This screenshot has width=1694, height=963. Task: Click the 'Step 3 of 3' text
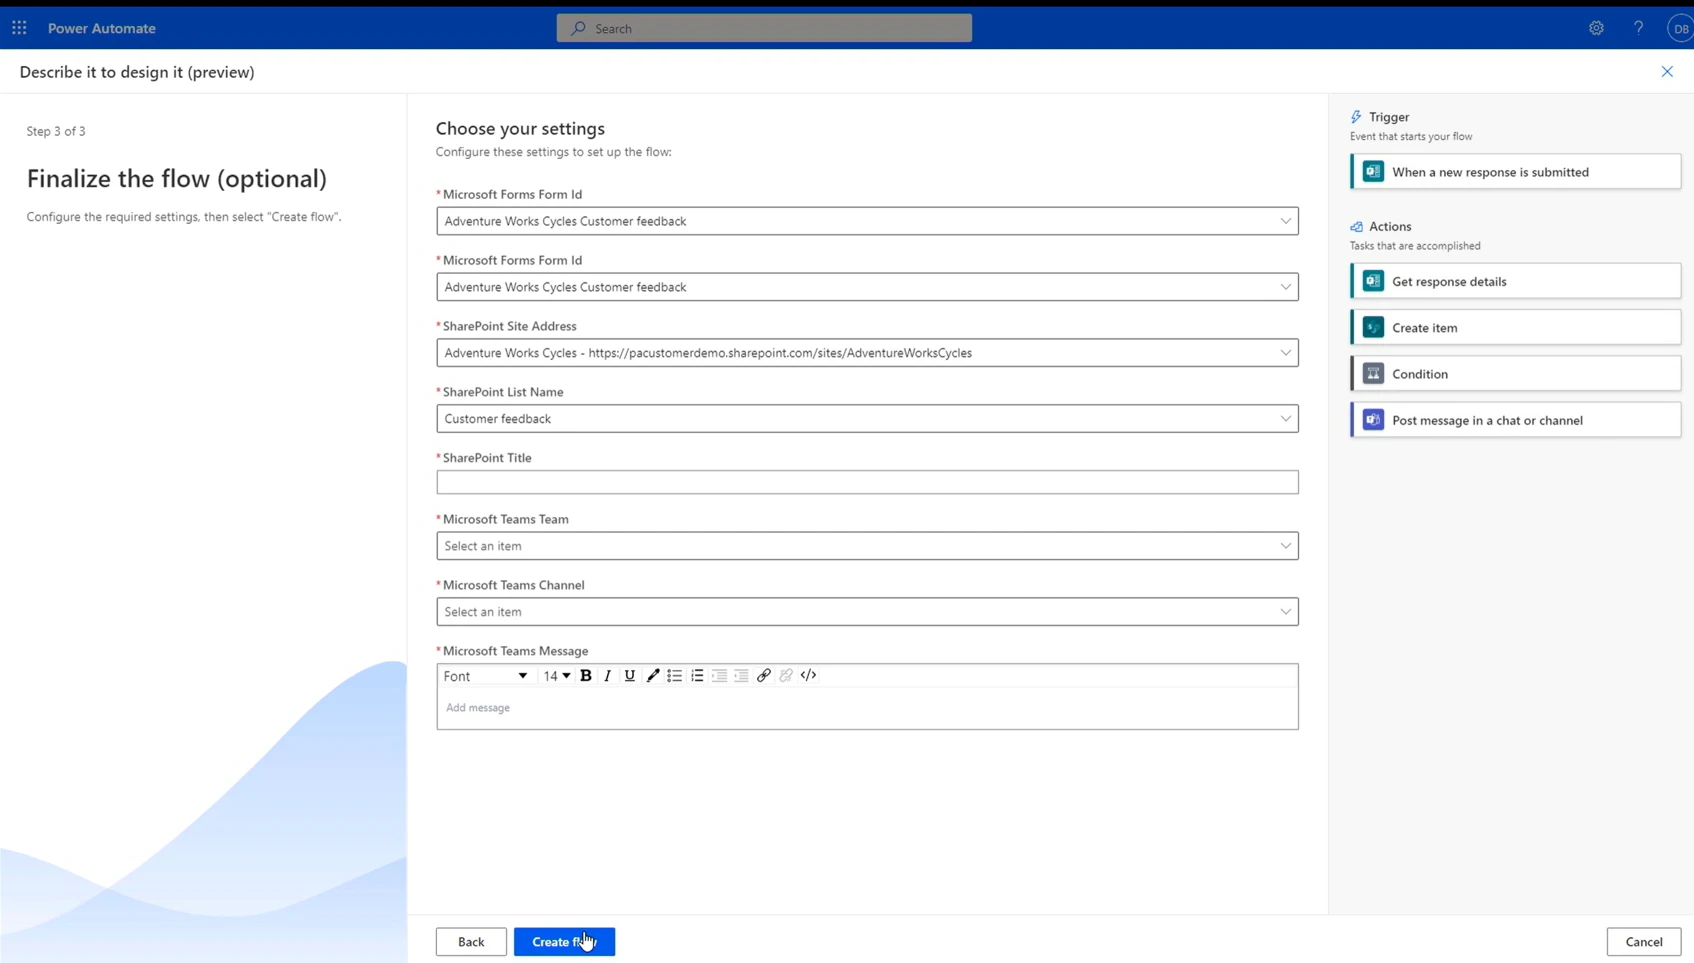(x=56, y=131)
